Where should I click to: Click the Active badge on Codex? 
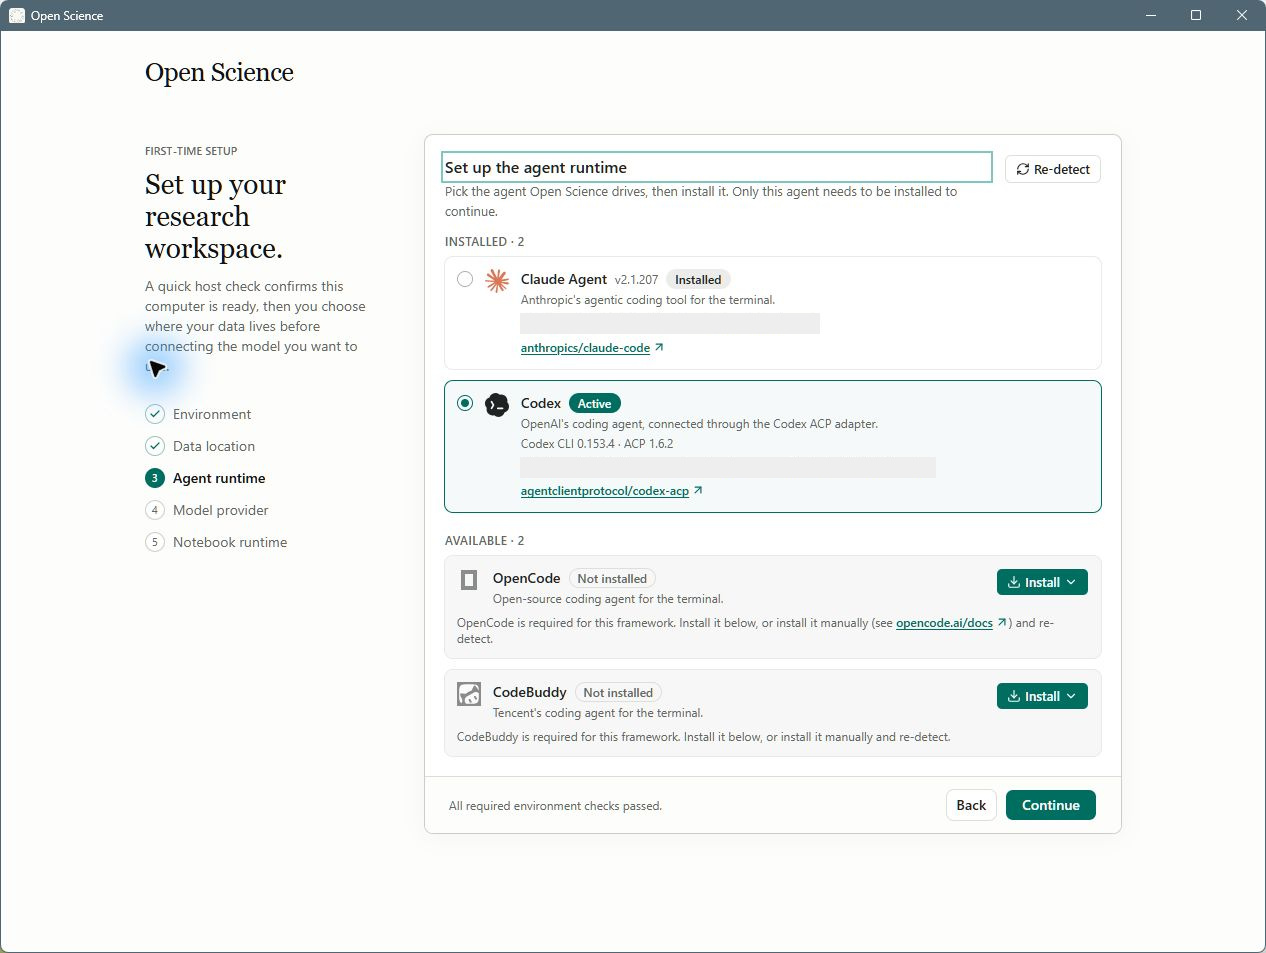[595, 403]
